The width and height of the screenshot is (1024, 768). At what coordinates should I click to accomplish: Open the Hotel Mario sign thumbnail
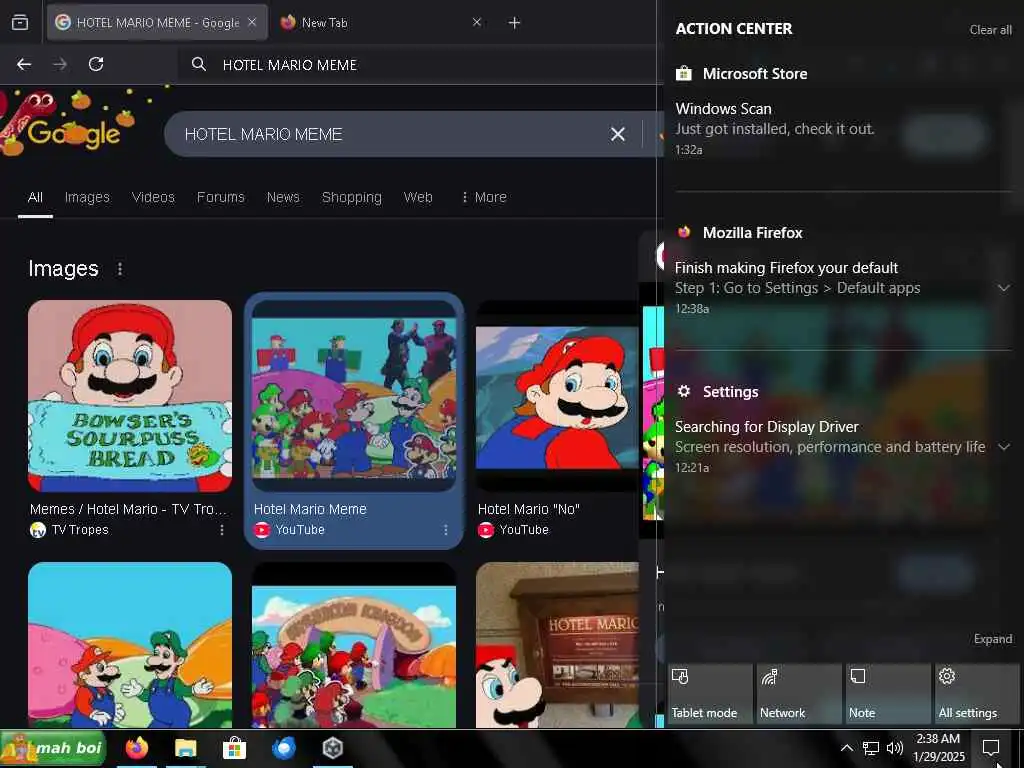coord(557,645)
